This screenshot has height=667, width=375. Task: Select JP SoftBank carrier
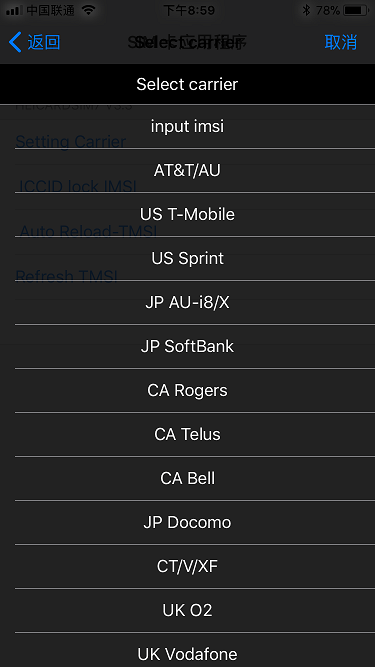pyautogui.click(x=188, y=346)
